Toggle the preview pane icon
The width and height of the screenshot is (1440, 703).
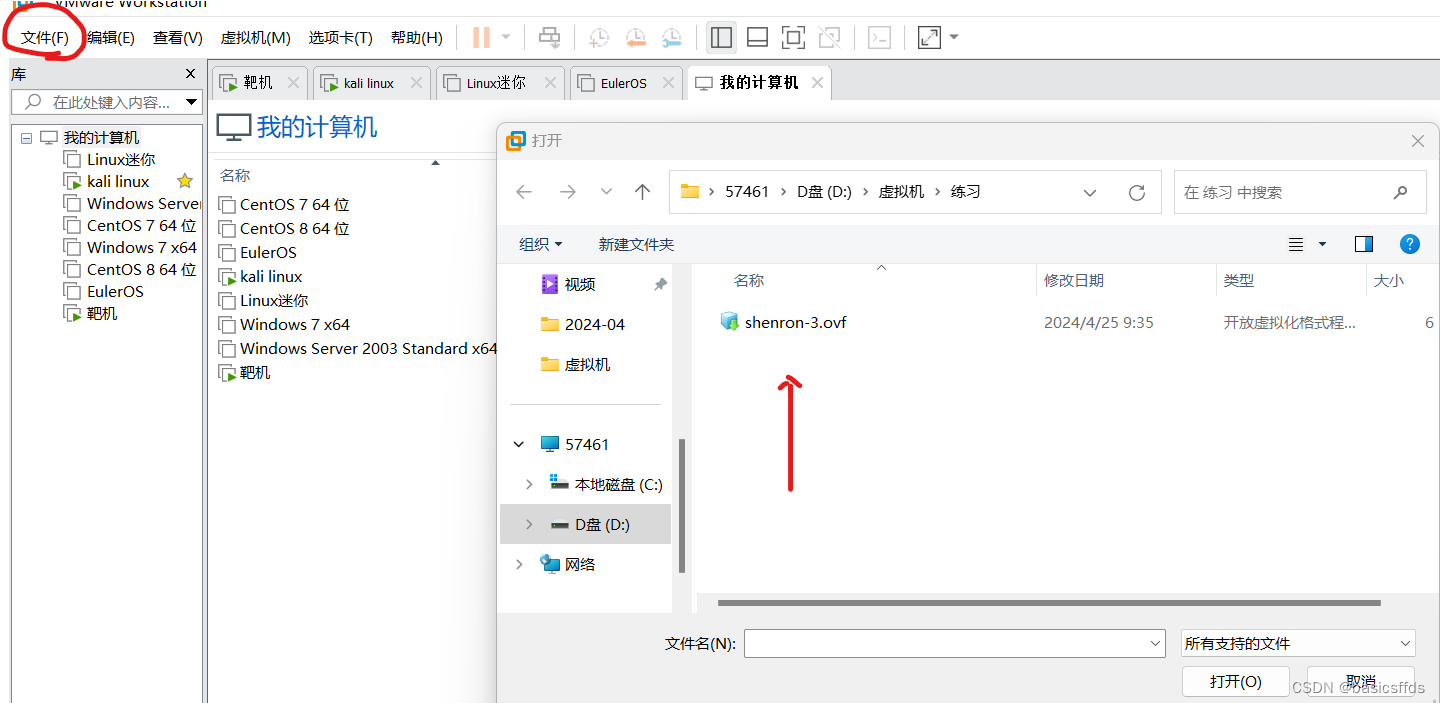coord(1364,244)
